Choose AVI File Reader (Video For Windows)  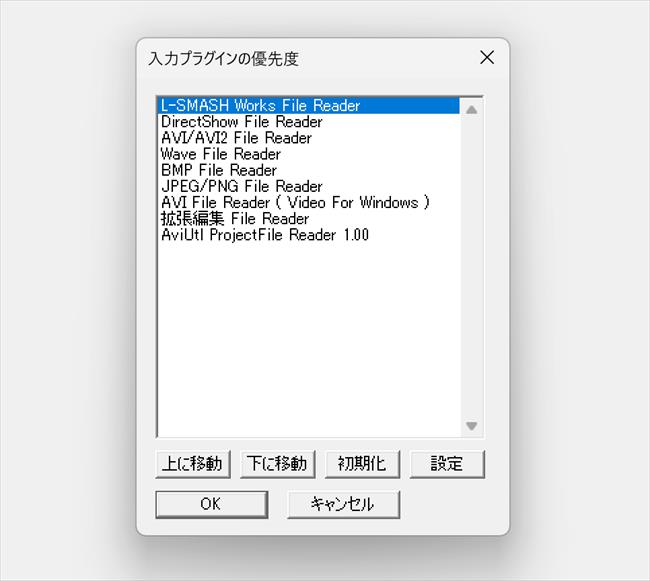click(295, 202)
